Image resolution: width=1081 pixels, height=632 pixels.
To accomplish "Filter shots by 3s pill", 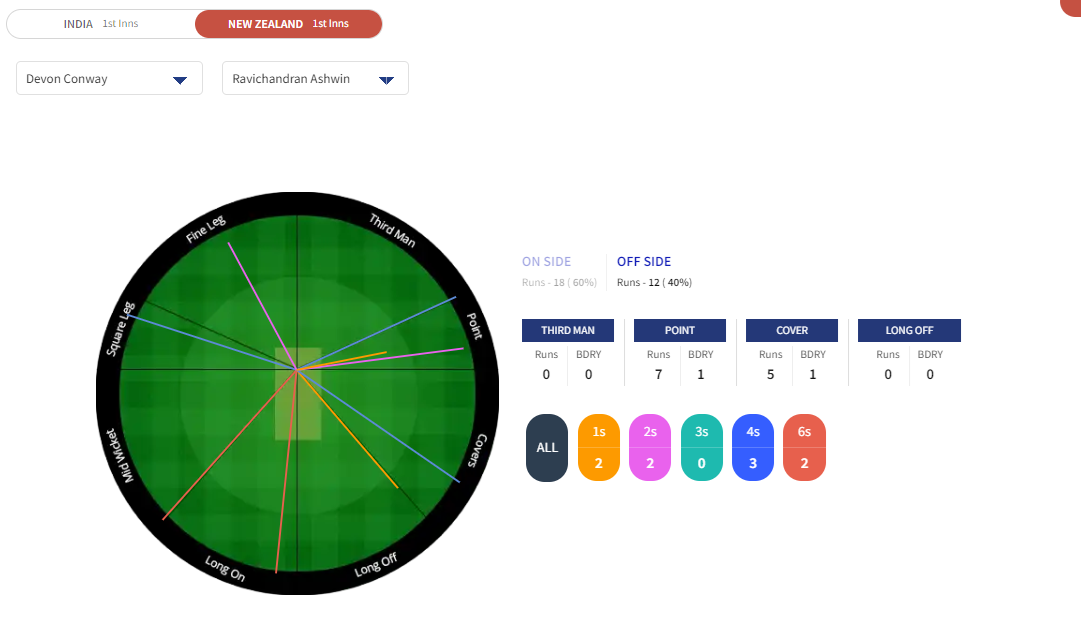I will point(702,448).
